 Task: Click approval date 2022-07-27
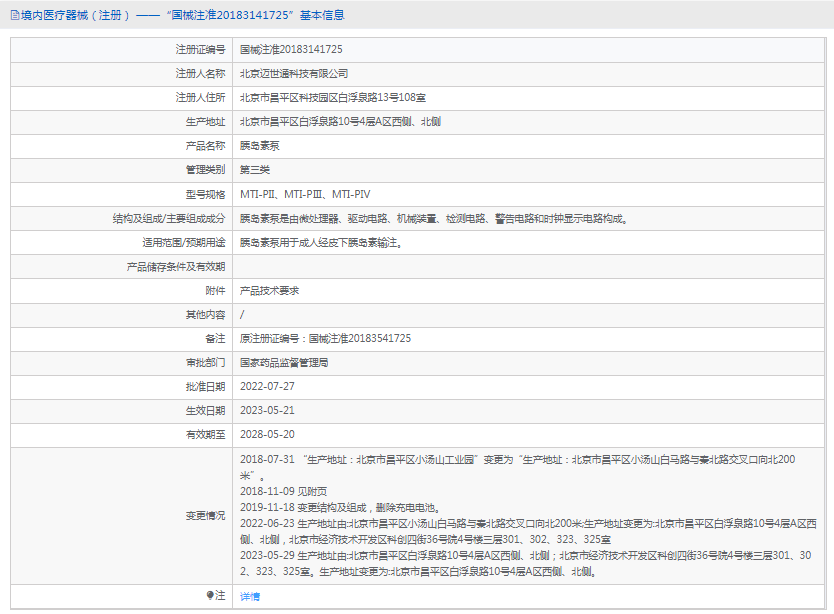267,386
